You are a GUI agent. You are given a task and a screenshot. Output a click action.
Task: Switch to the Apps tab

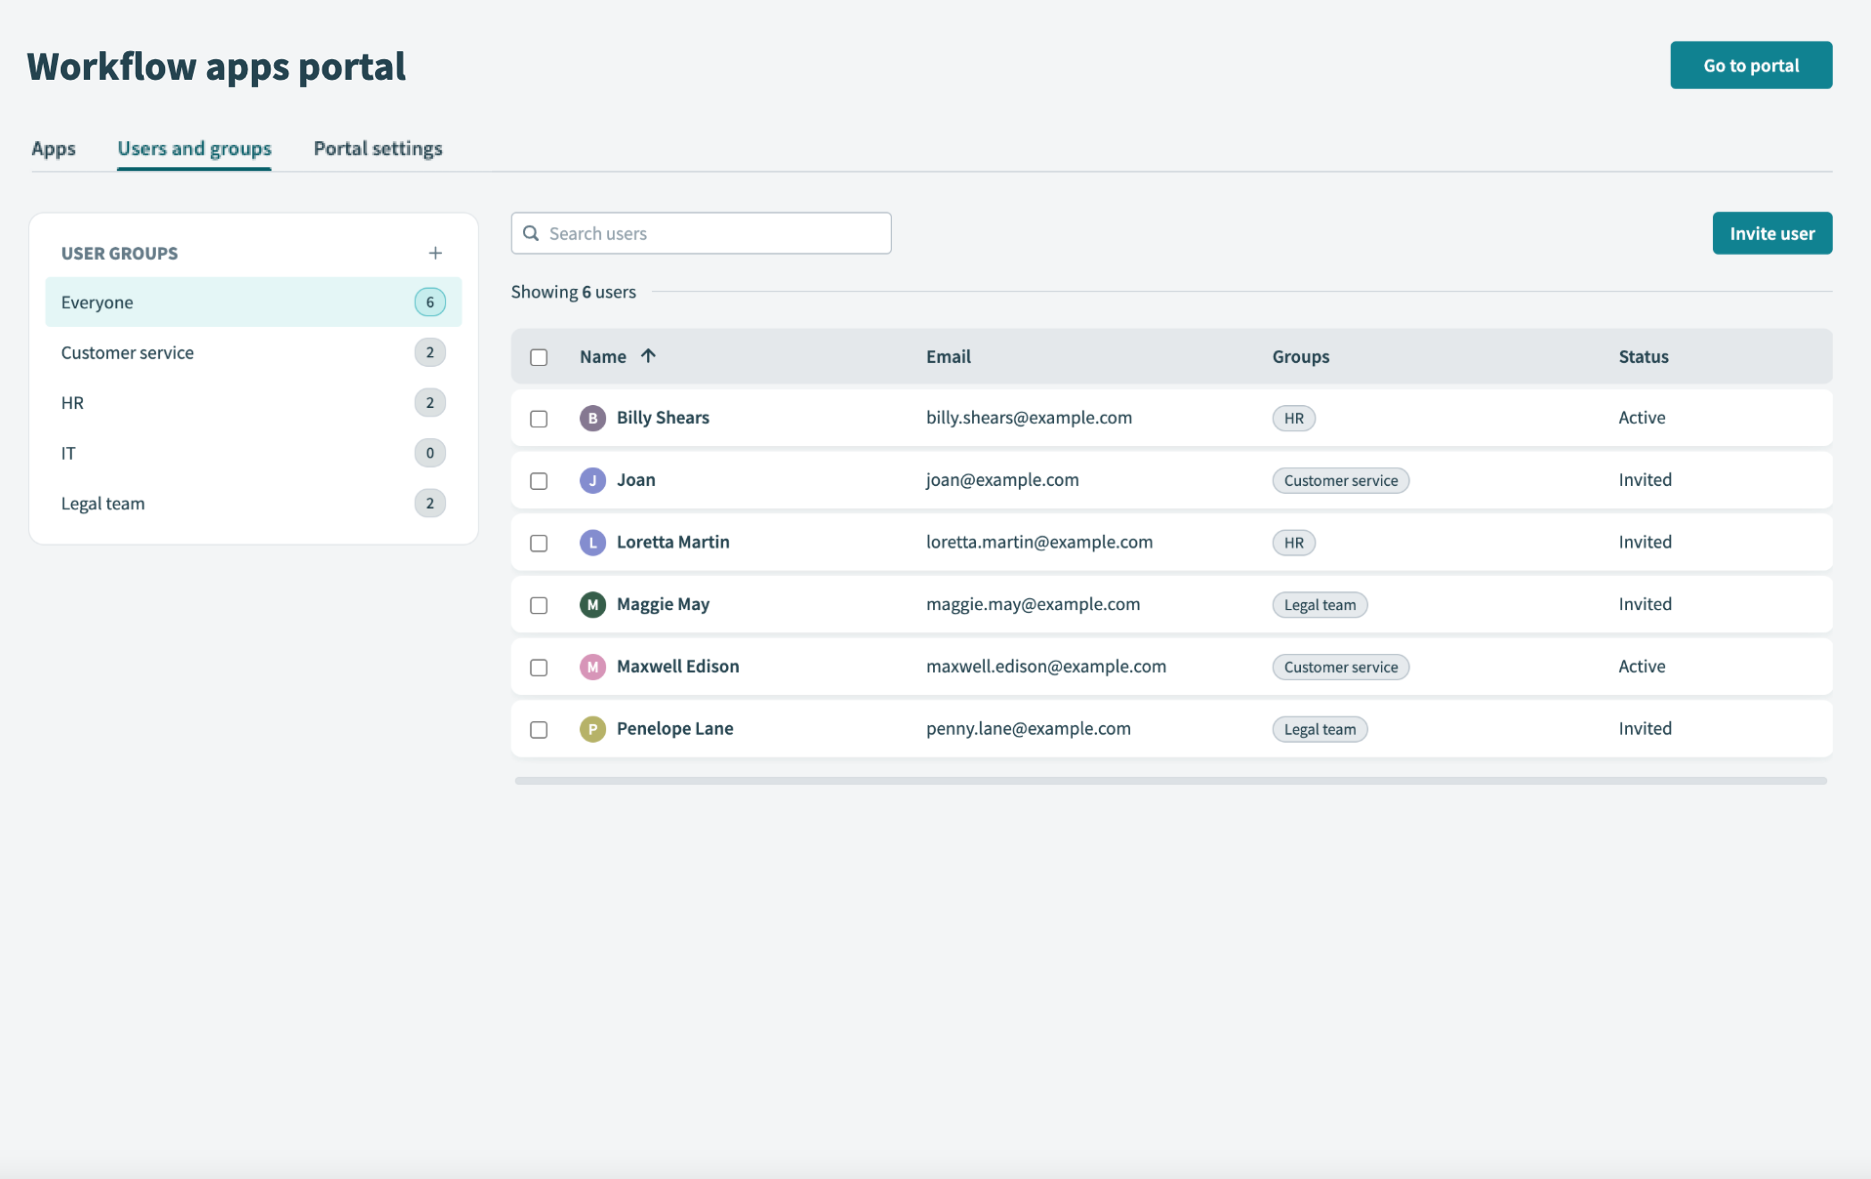53,148
